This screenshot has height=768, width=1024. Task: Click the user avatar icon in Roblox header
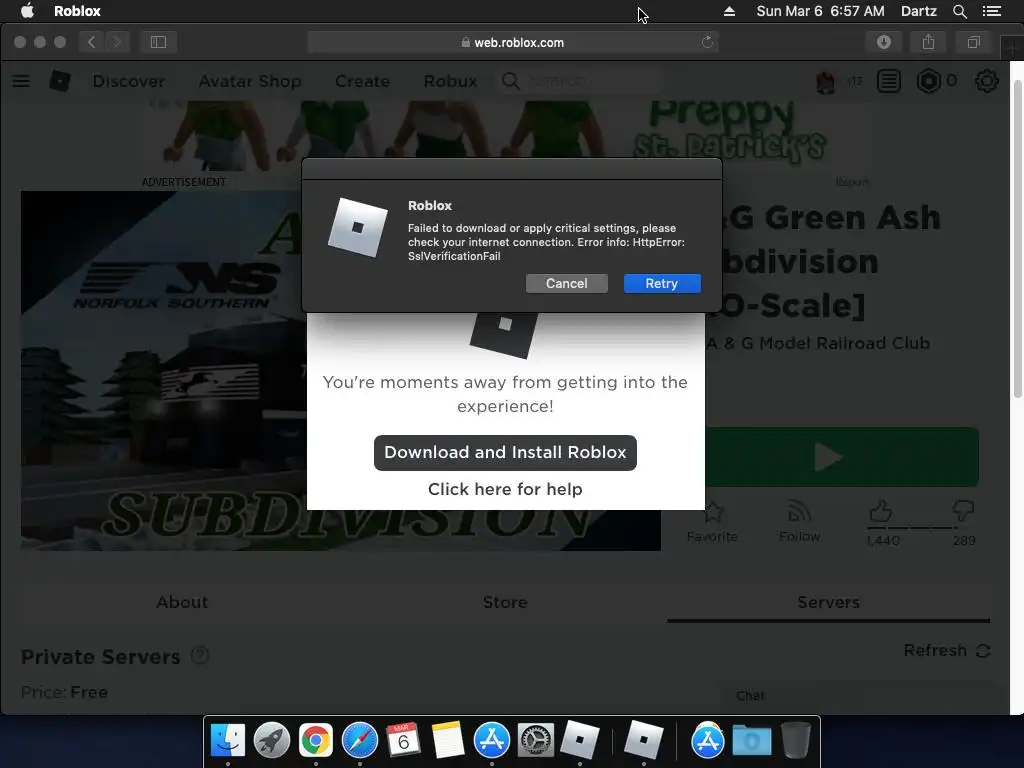[825, 82]
